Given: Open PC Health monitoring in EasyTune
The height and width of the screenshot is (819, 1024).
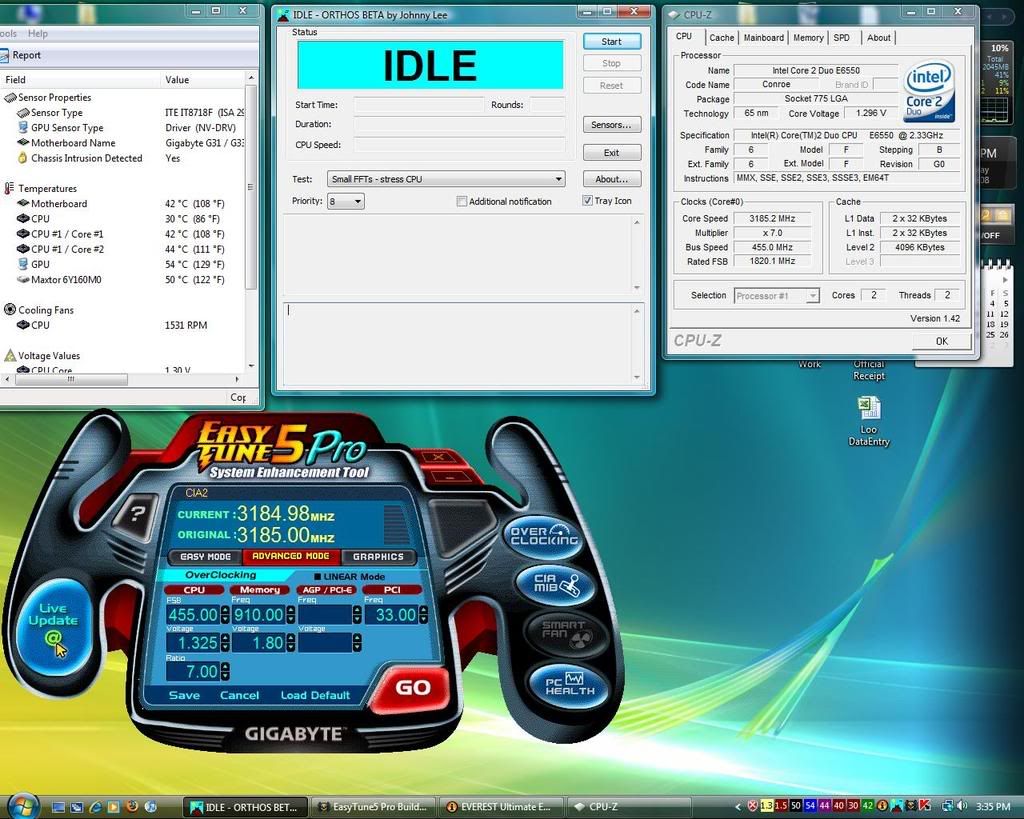Looking at the screenshot, I should pyautogui.click(x=569, y=686).
